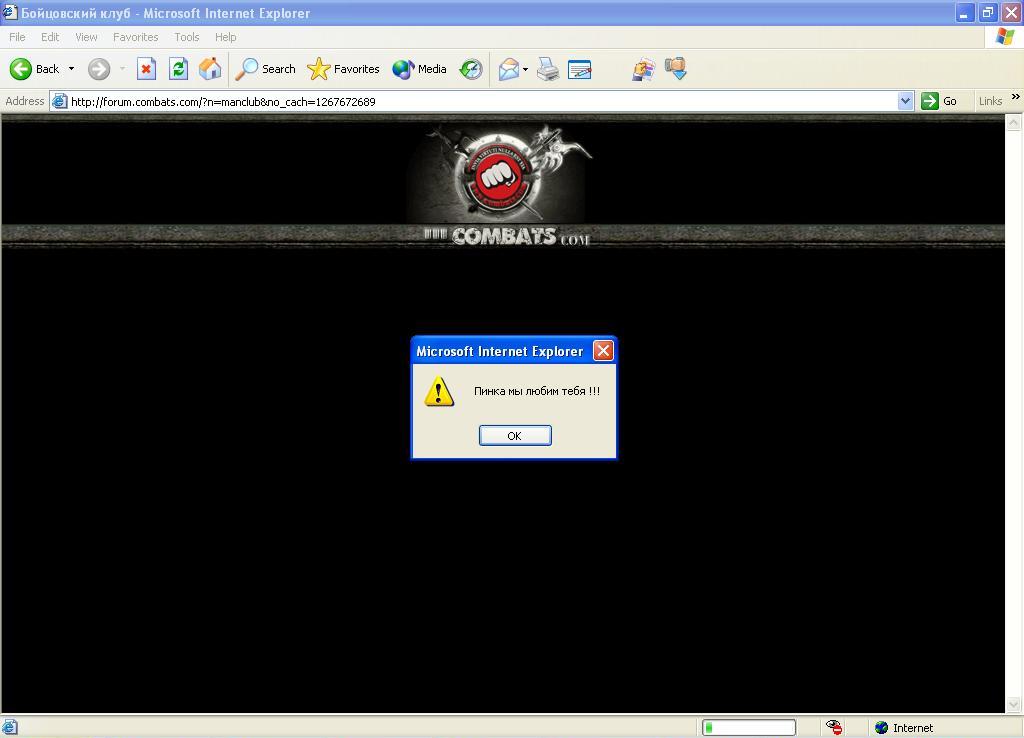The image size is (1024, 738).
Task: Click the page scrollbar up arrow
Action: coord(1014,123)
